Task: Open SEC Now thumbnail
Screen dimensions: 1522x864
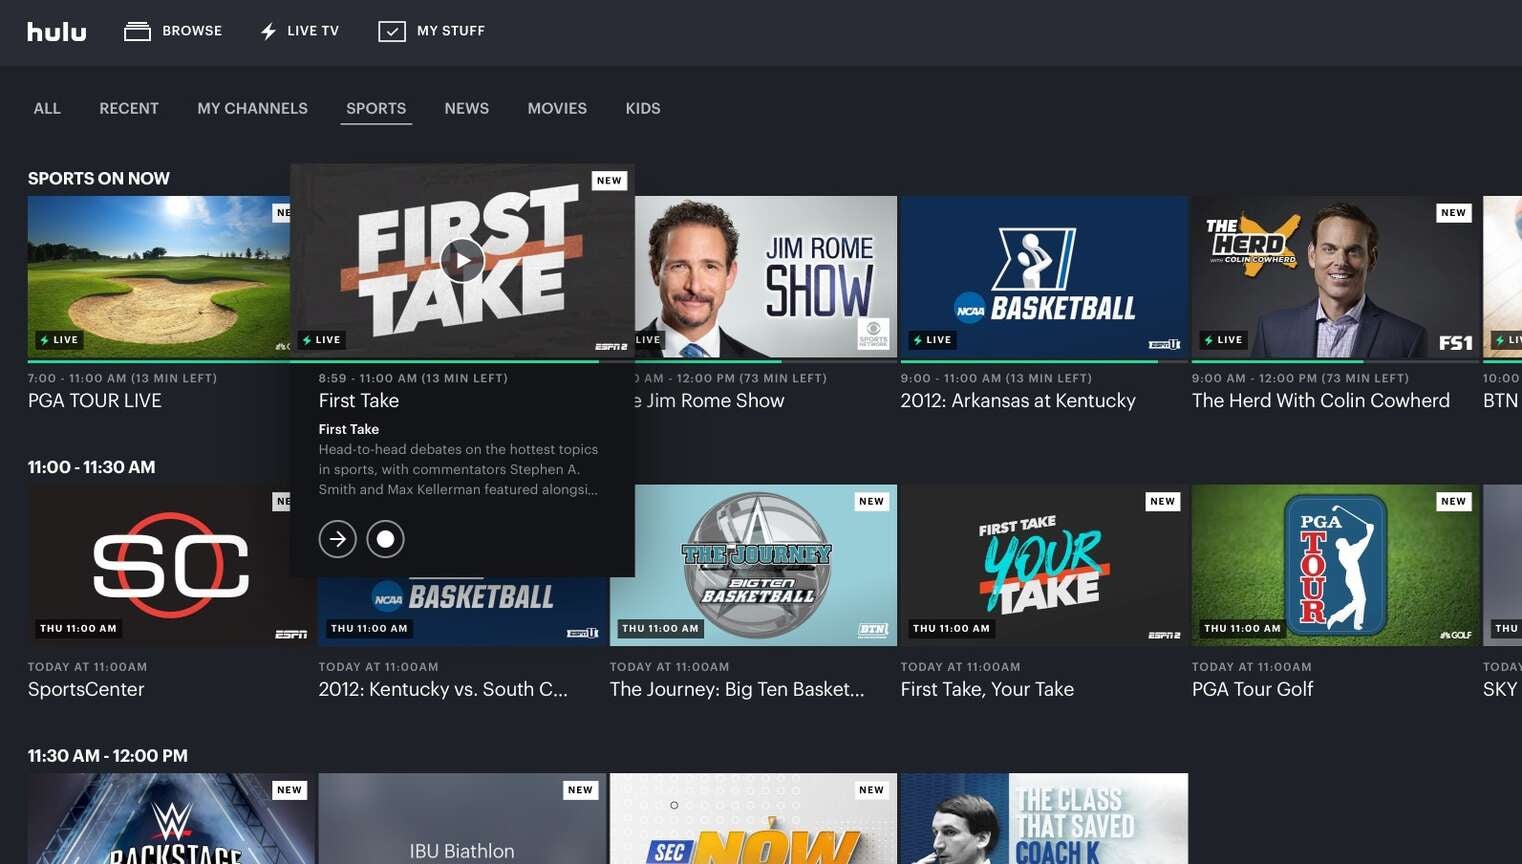Action: click(x=753, y=818)
